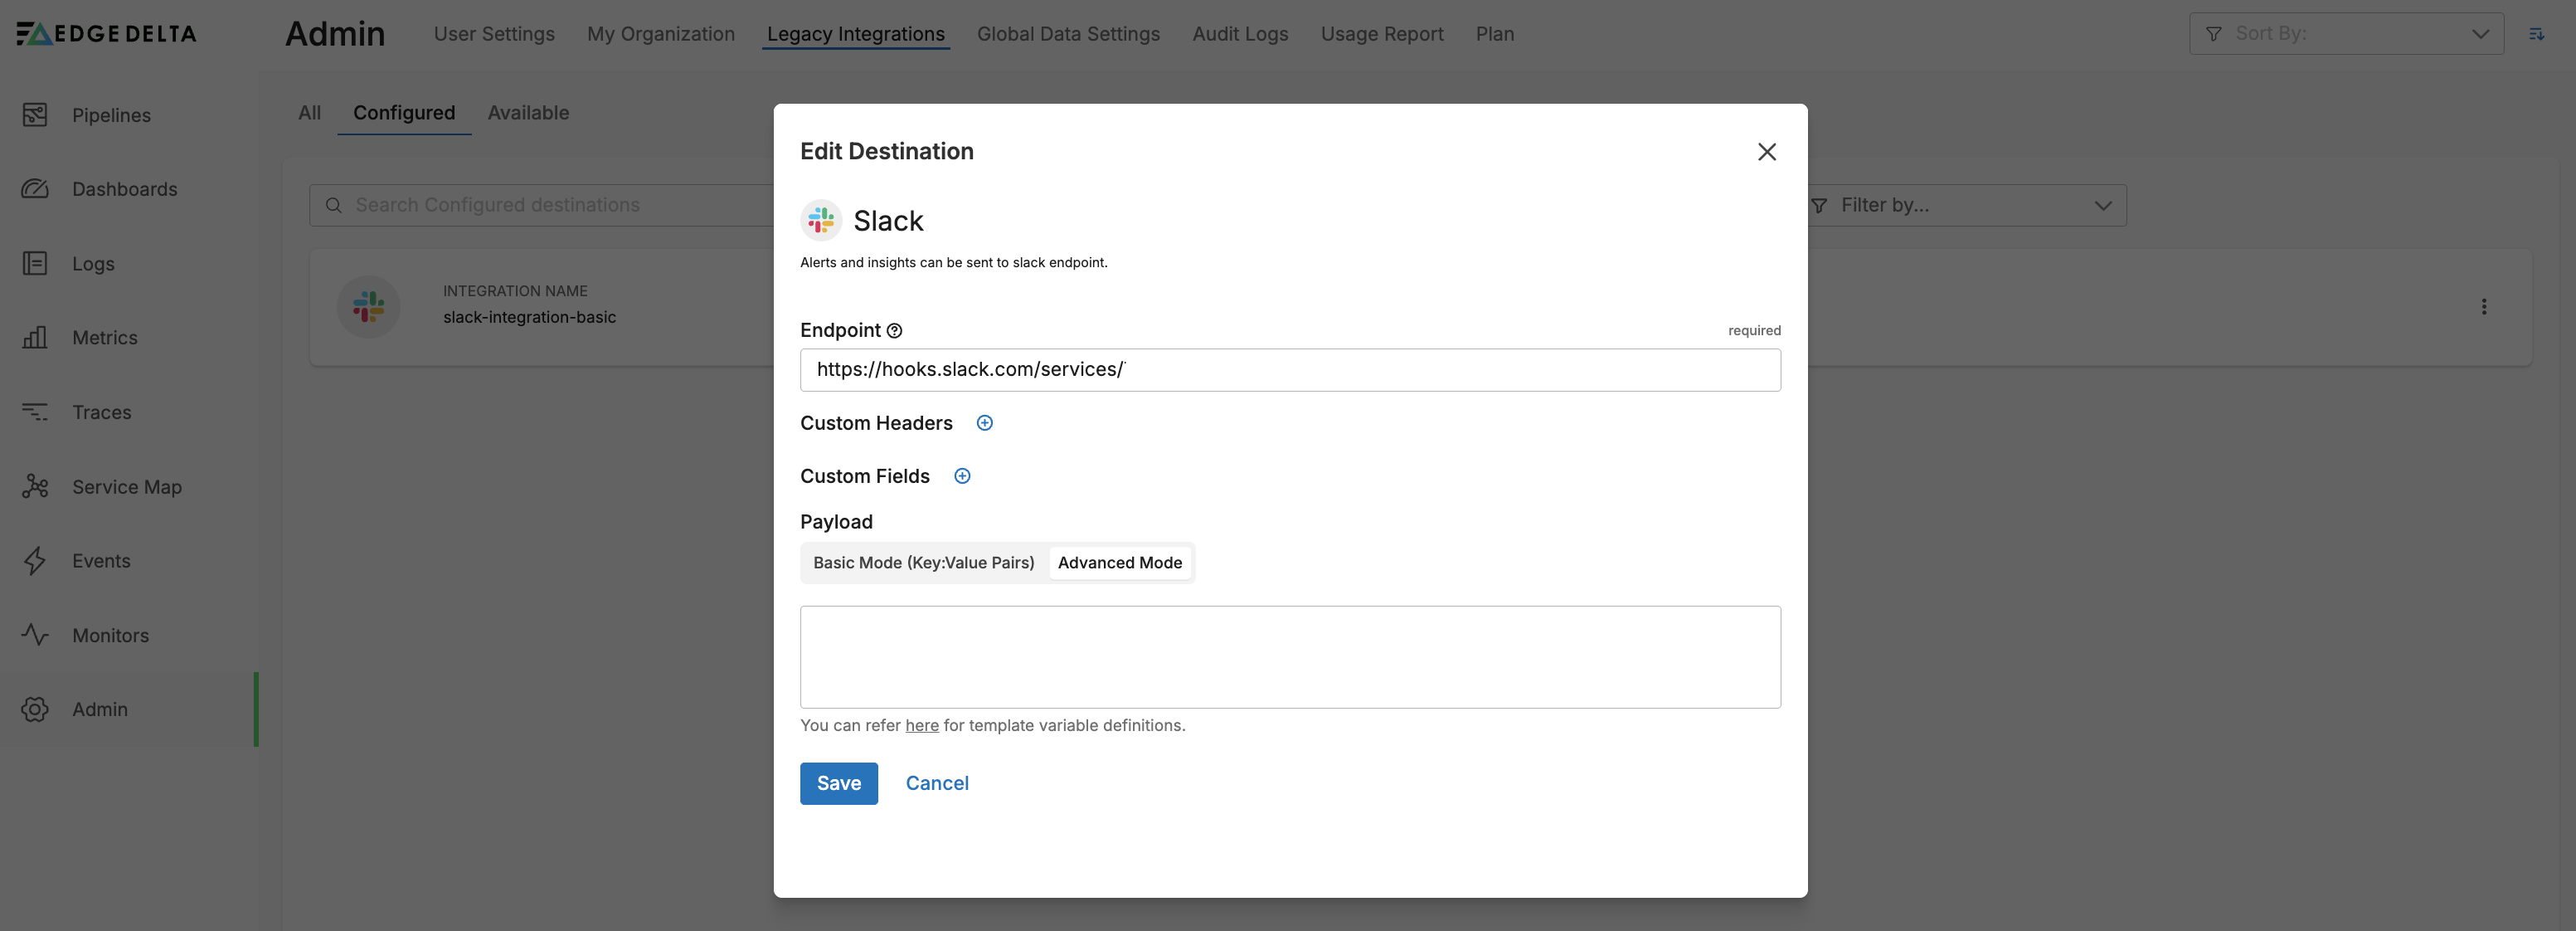2576x931 pixels.
Task: Expand the Sort By dropdown
Action: (2480, 34)
